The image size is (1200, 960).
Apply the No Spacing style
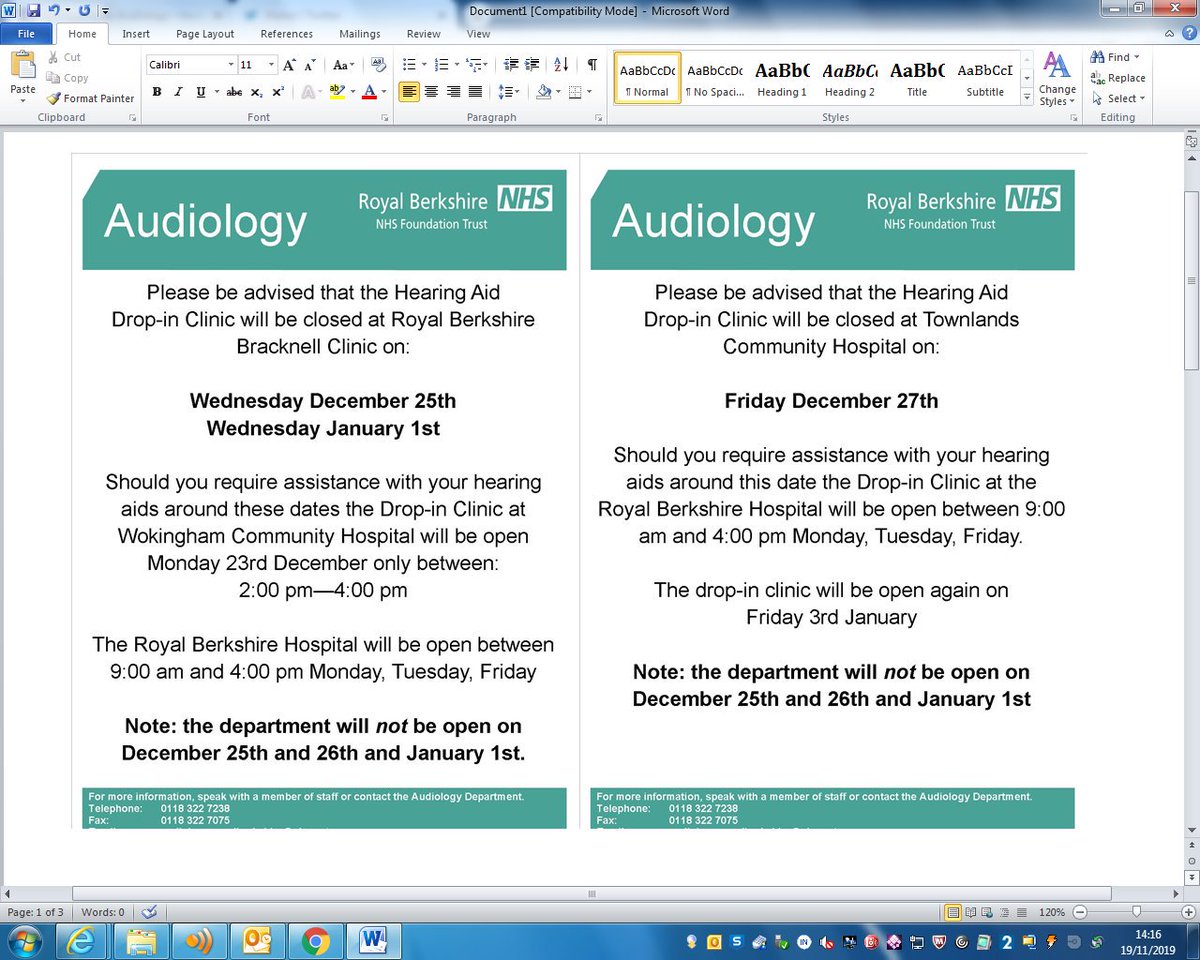click(715, 79)
